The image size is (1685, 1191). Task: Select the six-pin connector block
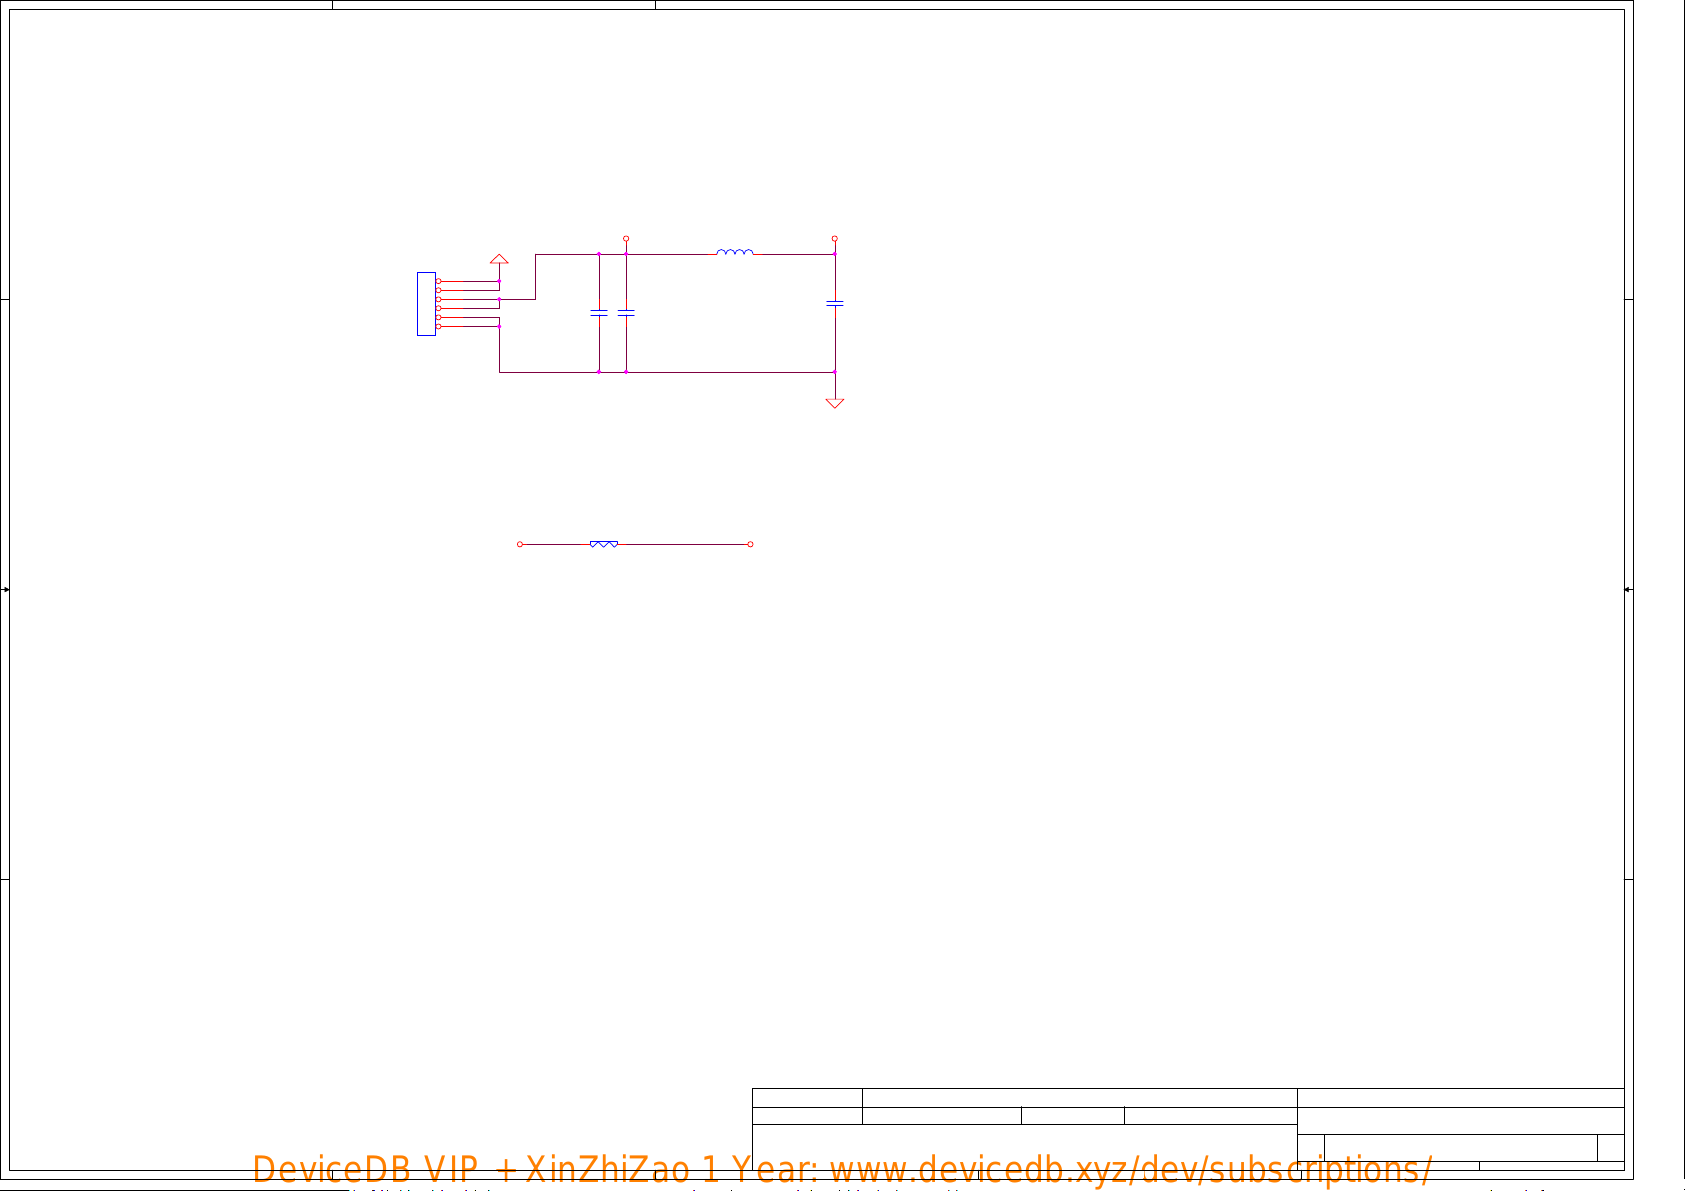tap(426, 304)
